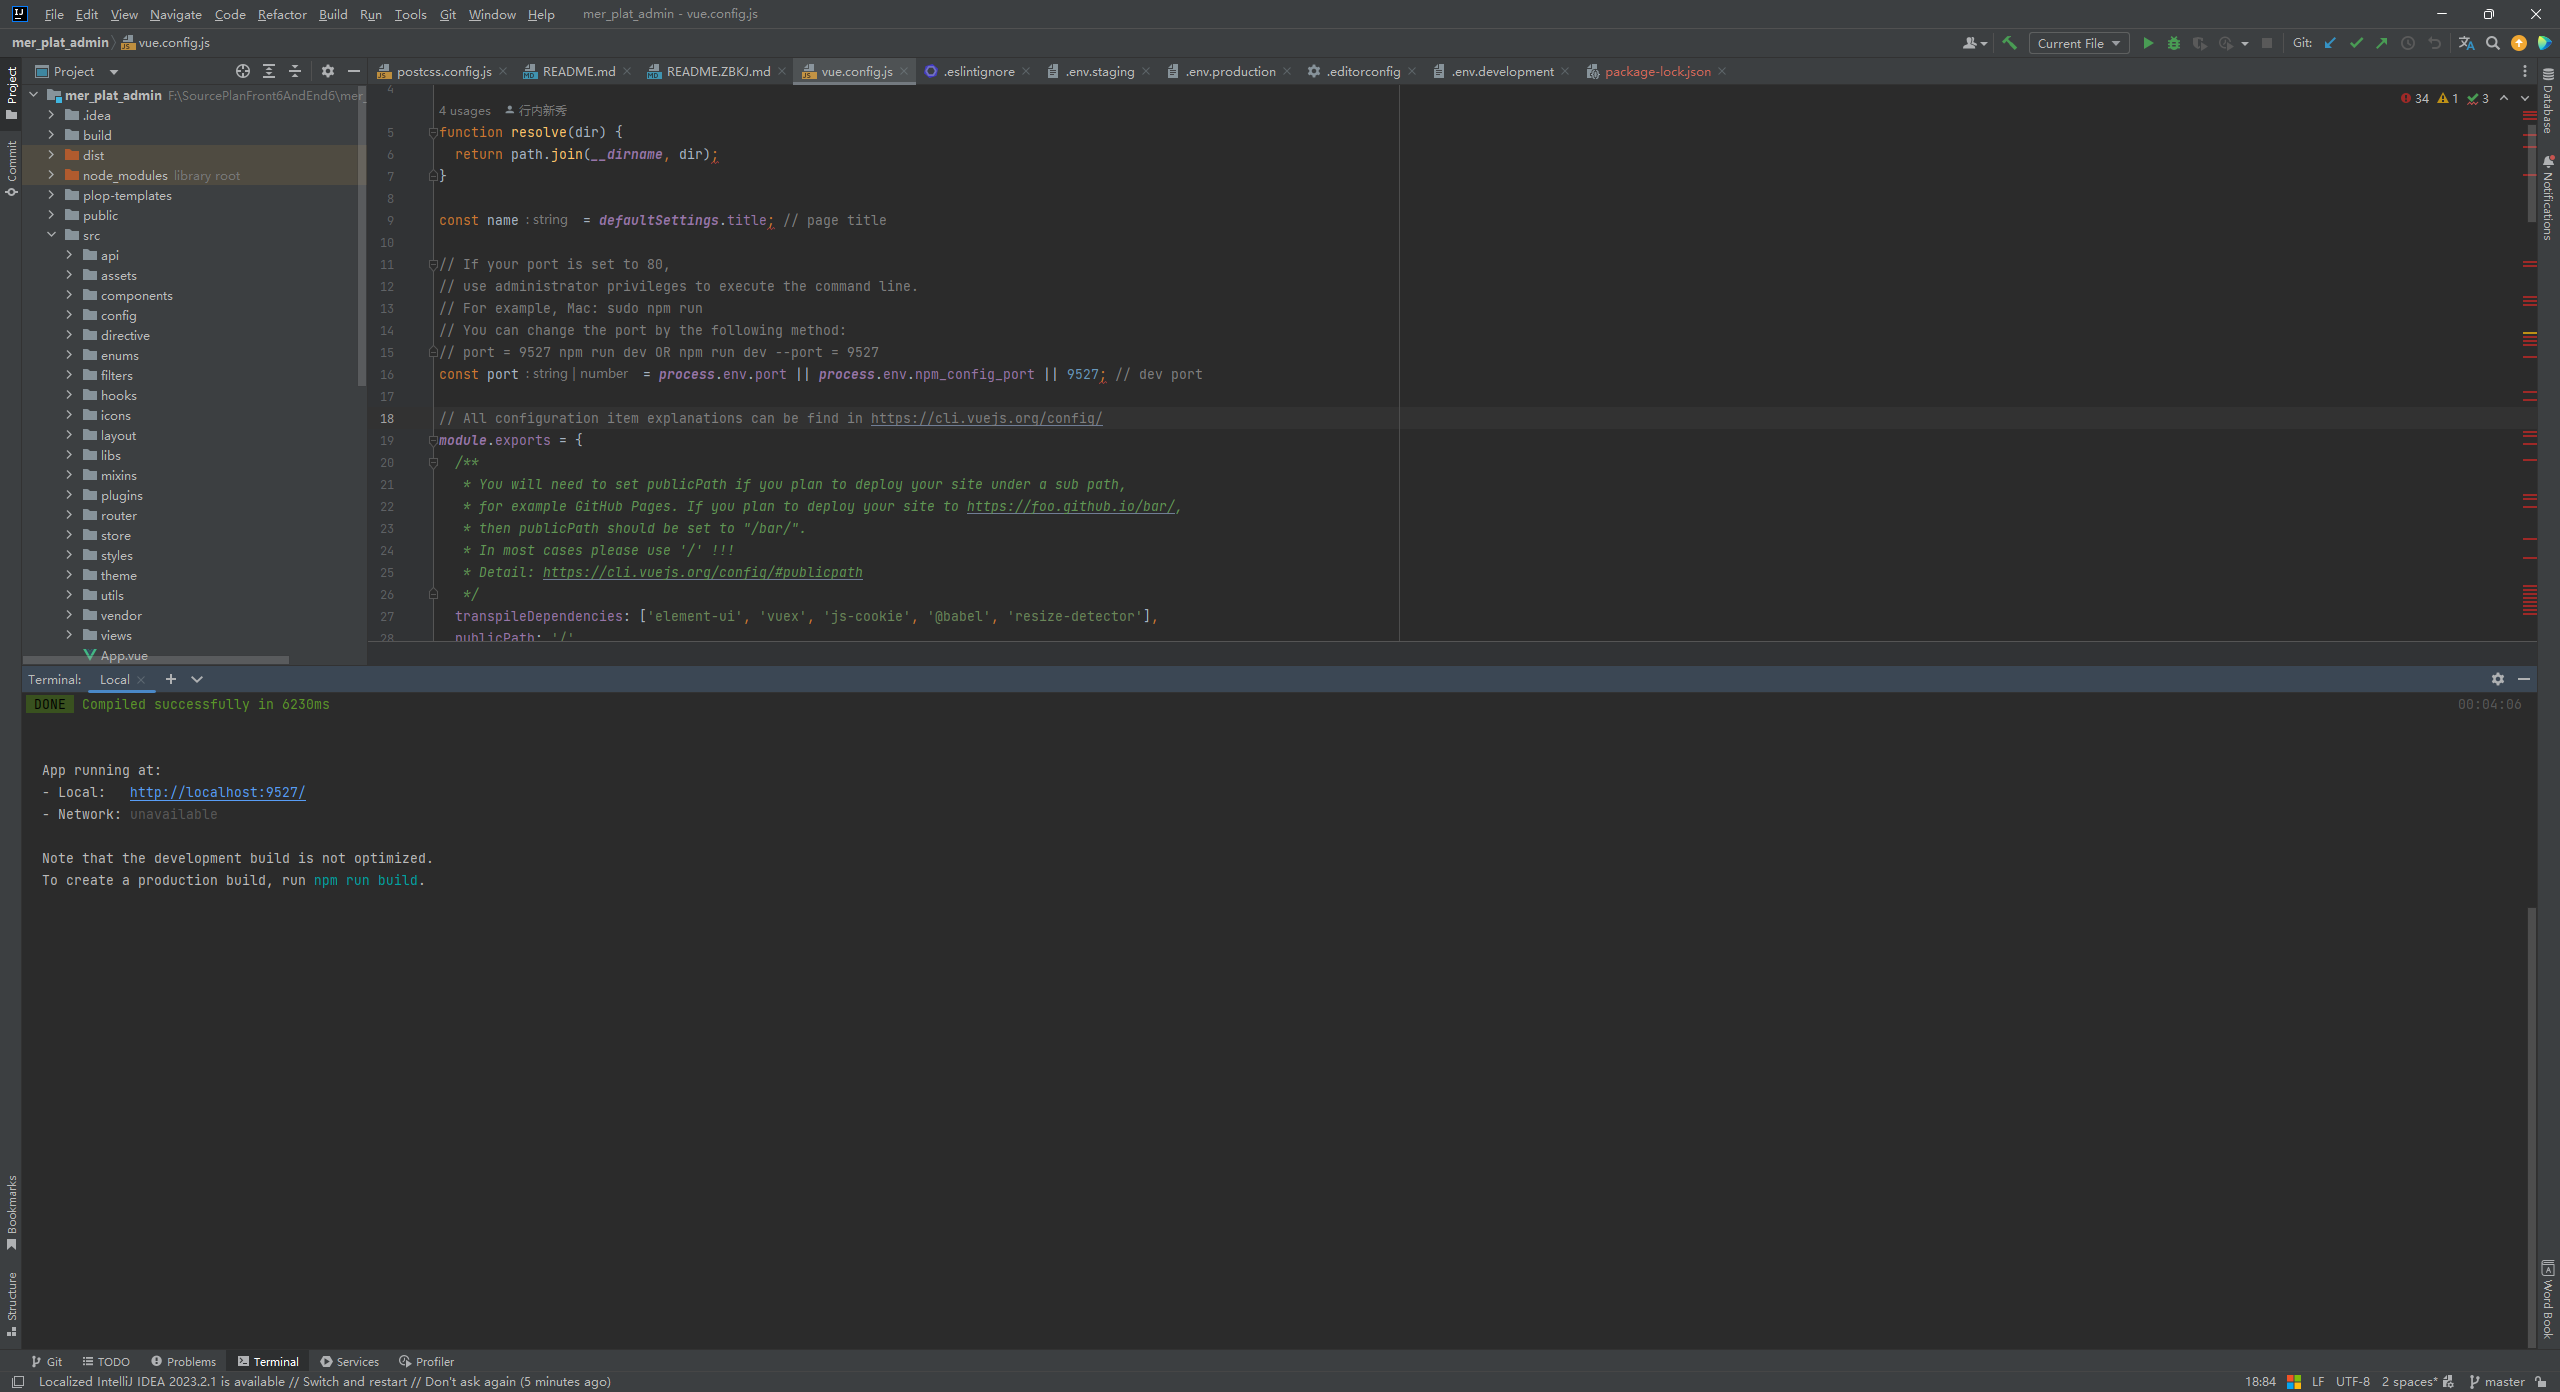Push commits with the Git push arrow
The height and width of the screenshot is (1392, 2560).
(2382, 43)
